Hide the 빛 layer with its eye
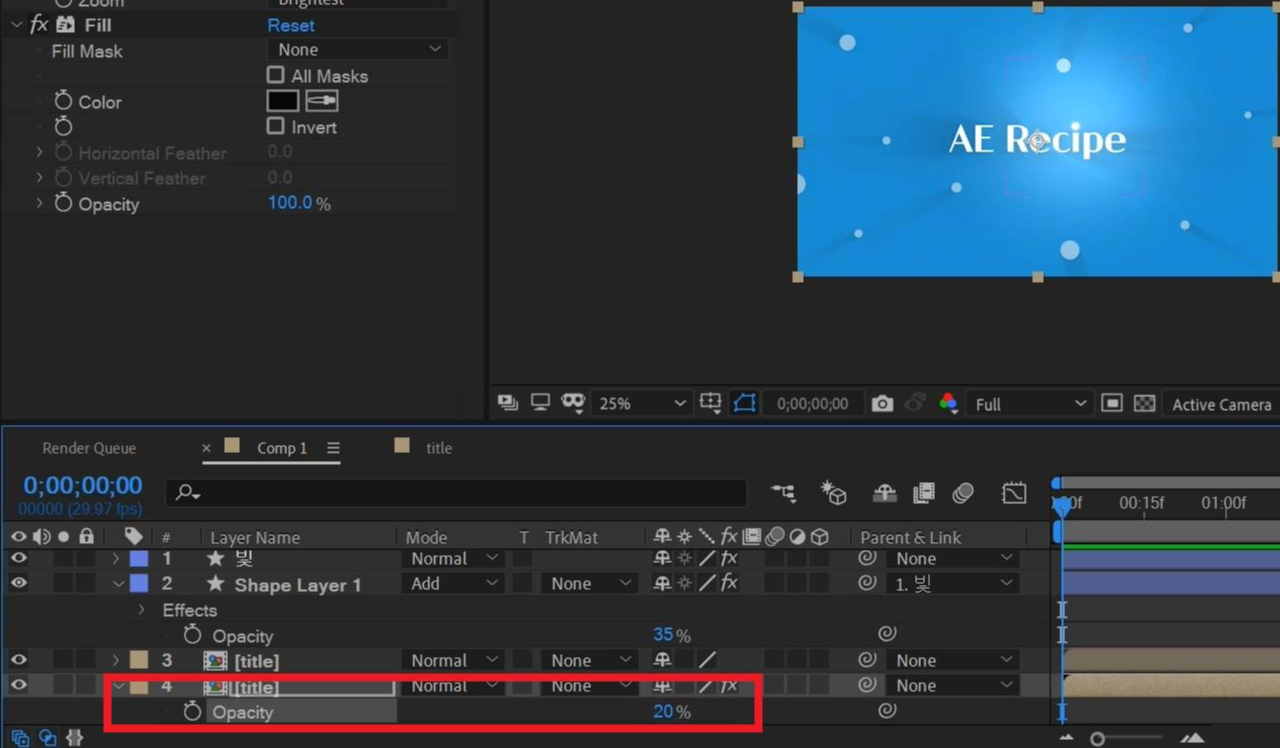The image size is (1280, 748). tap(19, 558)
